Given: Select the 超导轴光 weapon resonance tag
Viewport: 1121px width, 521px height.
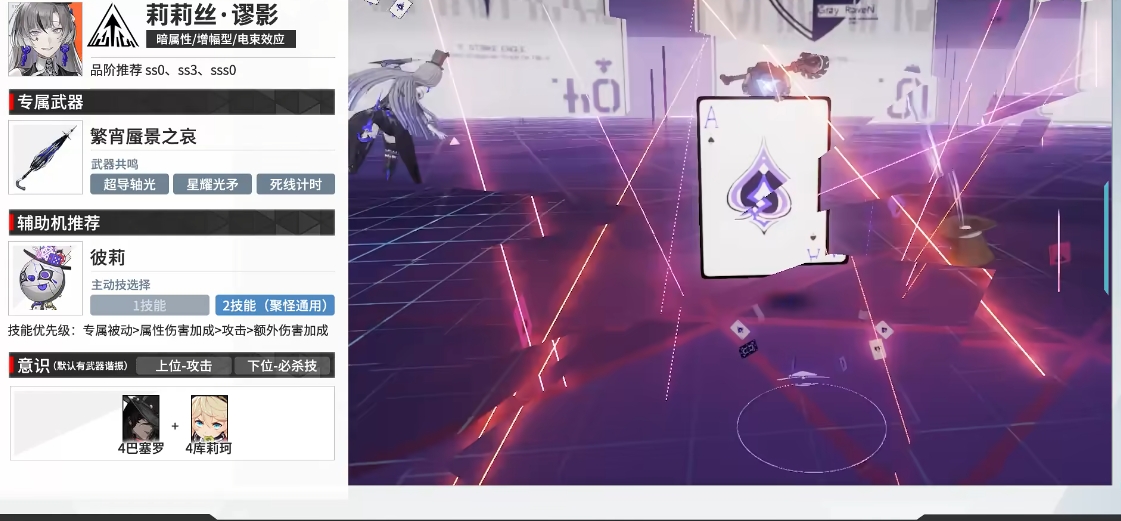Looking at the screenshot, I should tap(129, 184).
